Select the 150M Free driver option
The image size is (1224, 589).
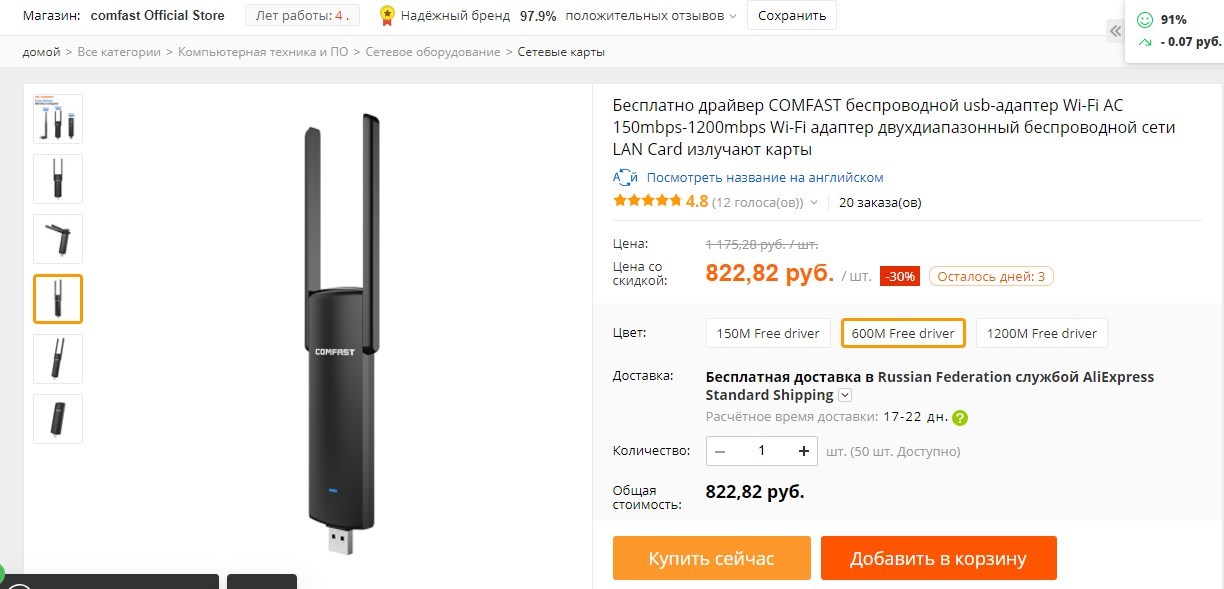768,333
